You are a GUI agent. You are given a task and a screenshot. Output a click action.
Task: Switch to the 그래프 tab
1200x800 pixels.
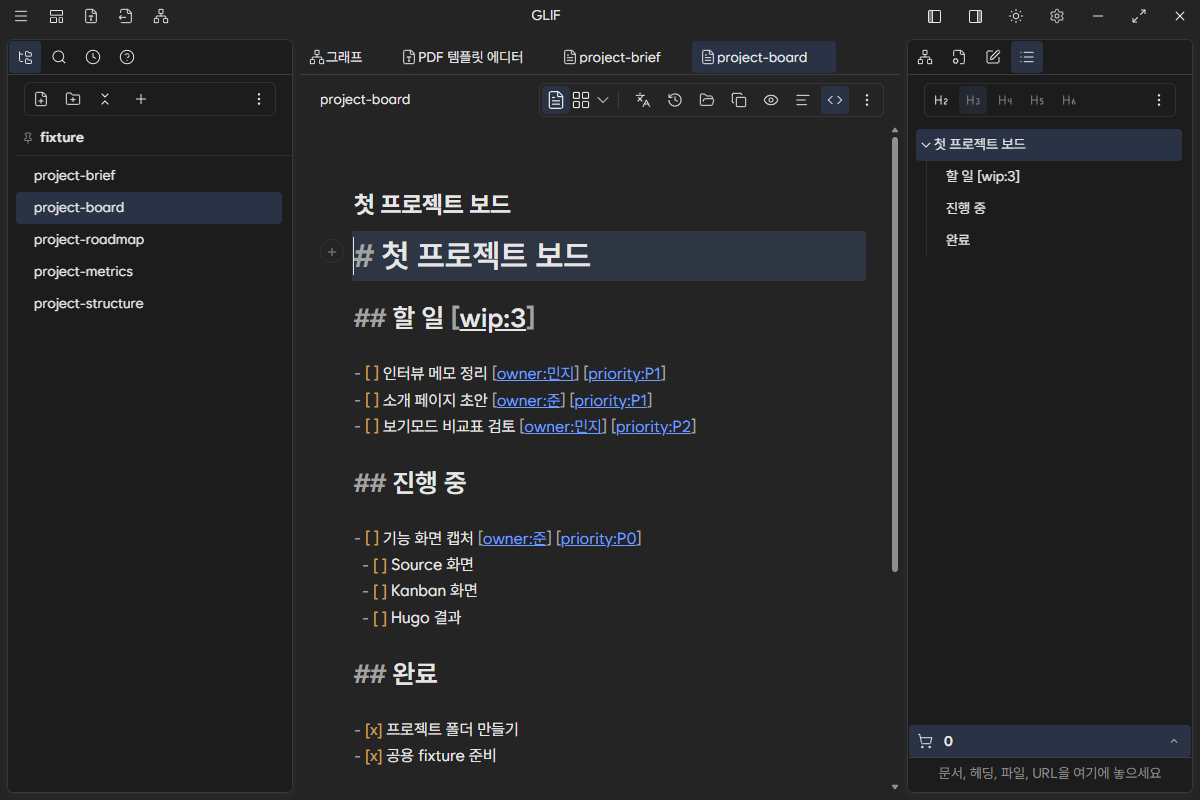click(x=336, y=57)
